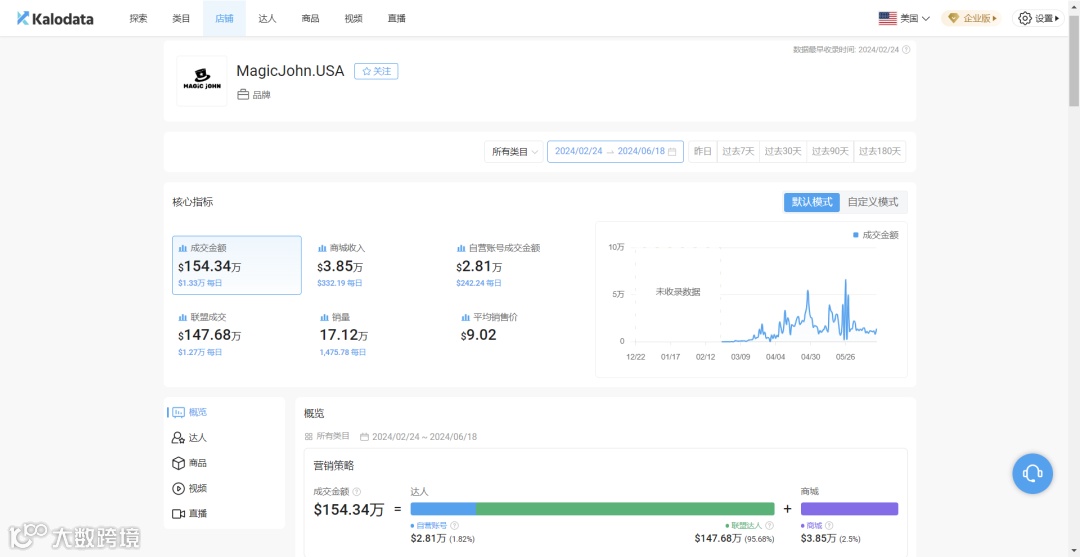The width and height of the screenshot is (1080, 557).
Task: Select the 过去180天 time range
Action: pyautogui.click(x=880, y=151)
